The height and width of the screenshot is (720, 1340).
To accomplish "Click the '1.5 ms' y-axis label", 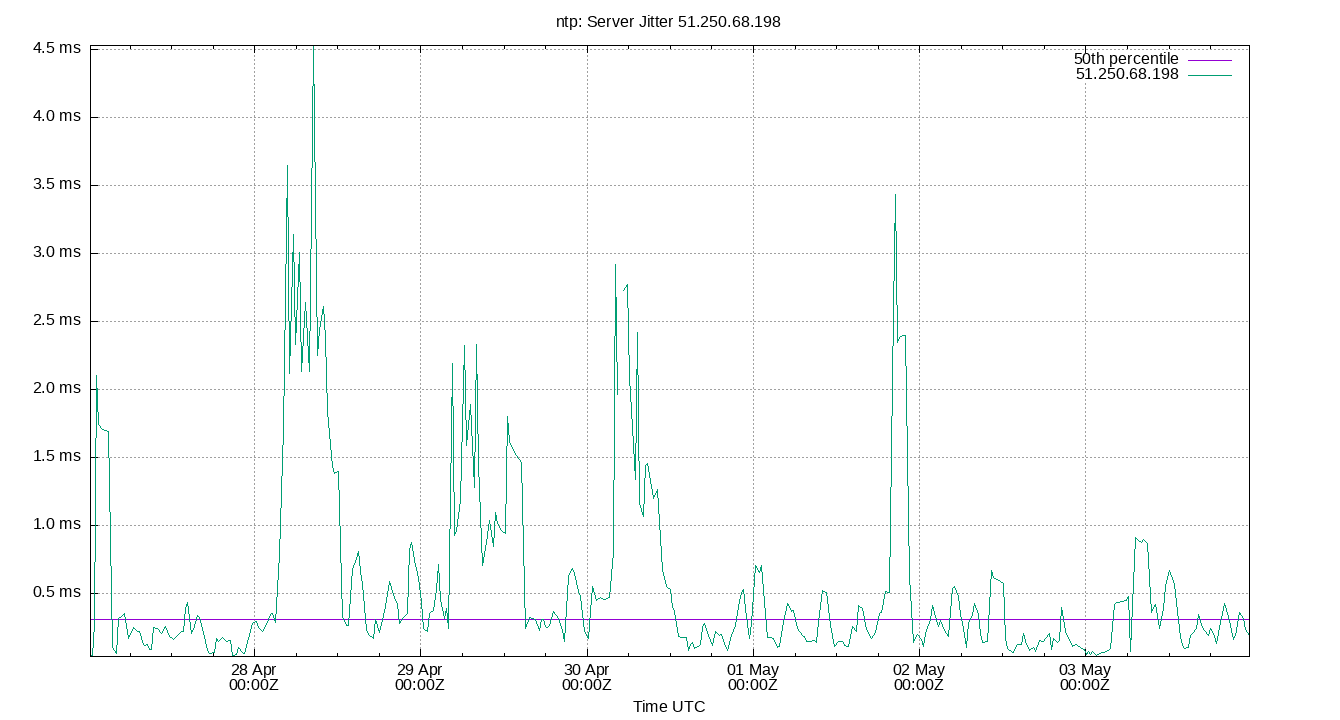I will (58, 456).
